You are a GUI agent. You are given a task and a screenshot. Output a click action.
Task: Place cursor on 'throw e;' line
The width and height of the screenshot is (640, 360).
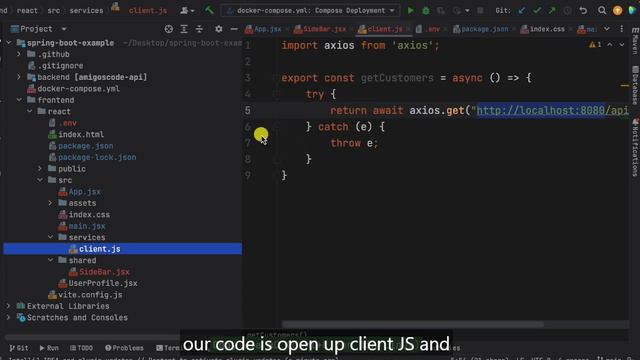[354, 143]
